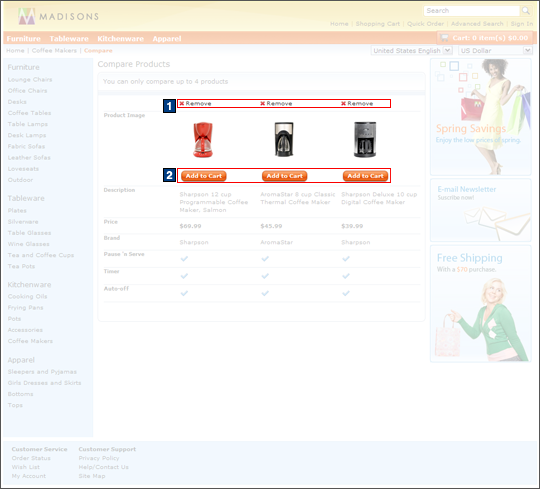Go to Home in the top links
The width and height of the screenshot is (540, 489).
click(x=339, y=24)
